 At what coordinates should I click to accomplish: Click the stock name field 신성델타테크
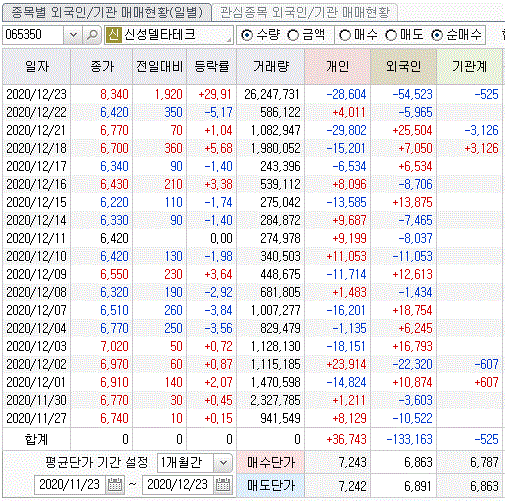pyautogui.click(x=168, y=35)
